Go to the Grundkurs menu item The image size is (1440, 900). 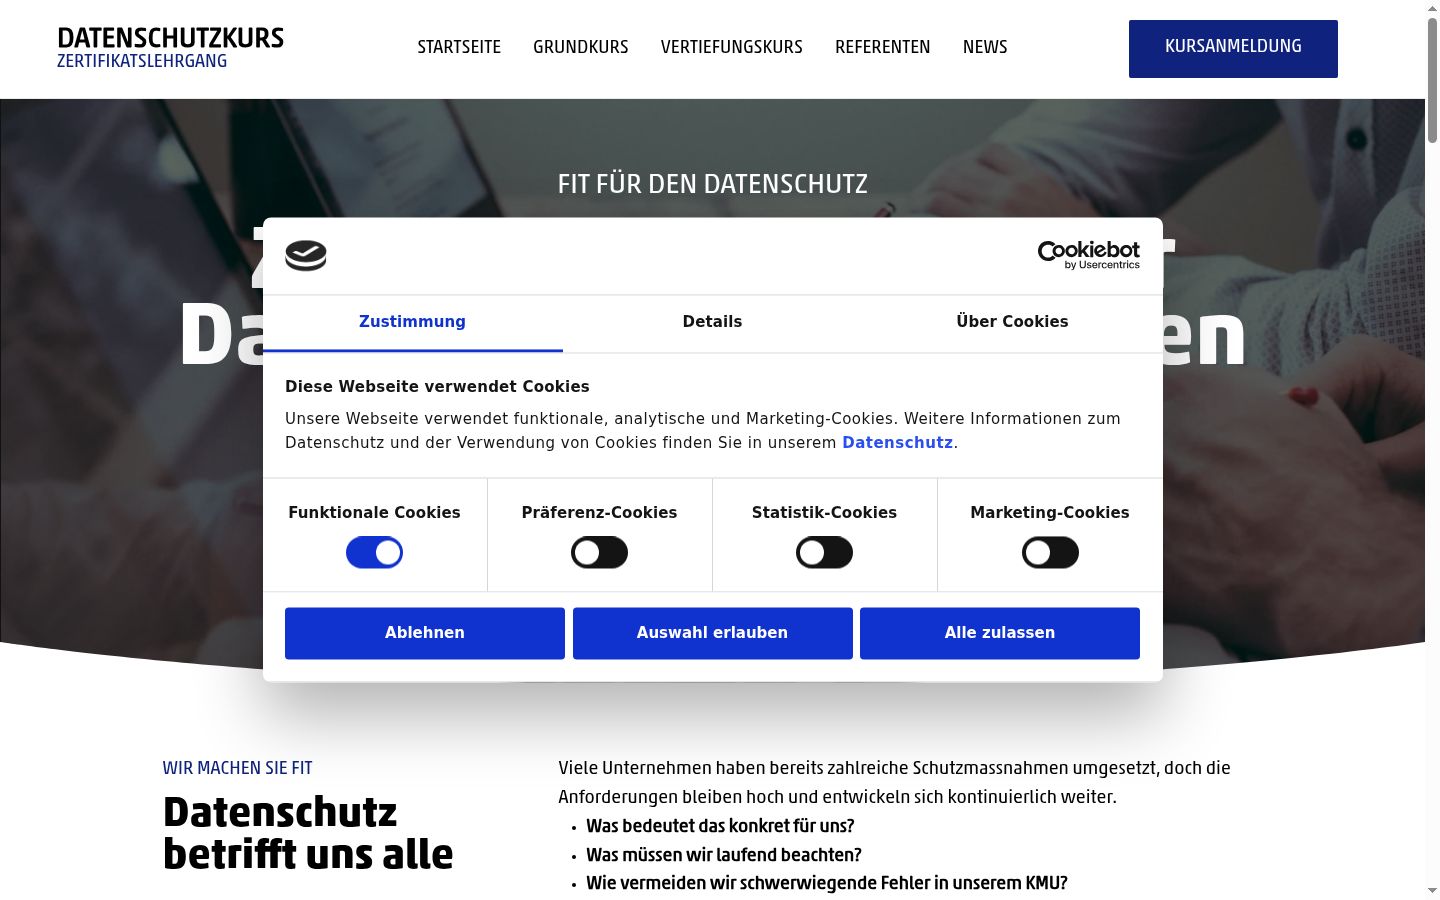click(581, 47)
